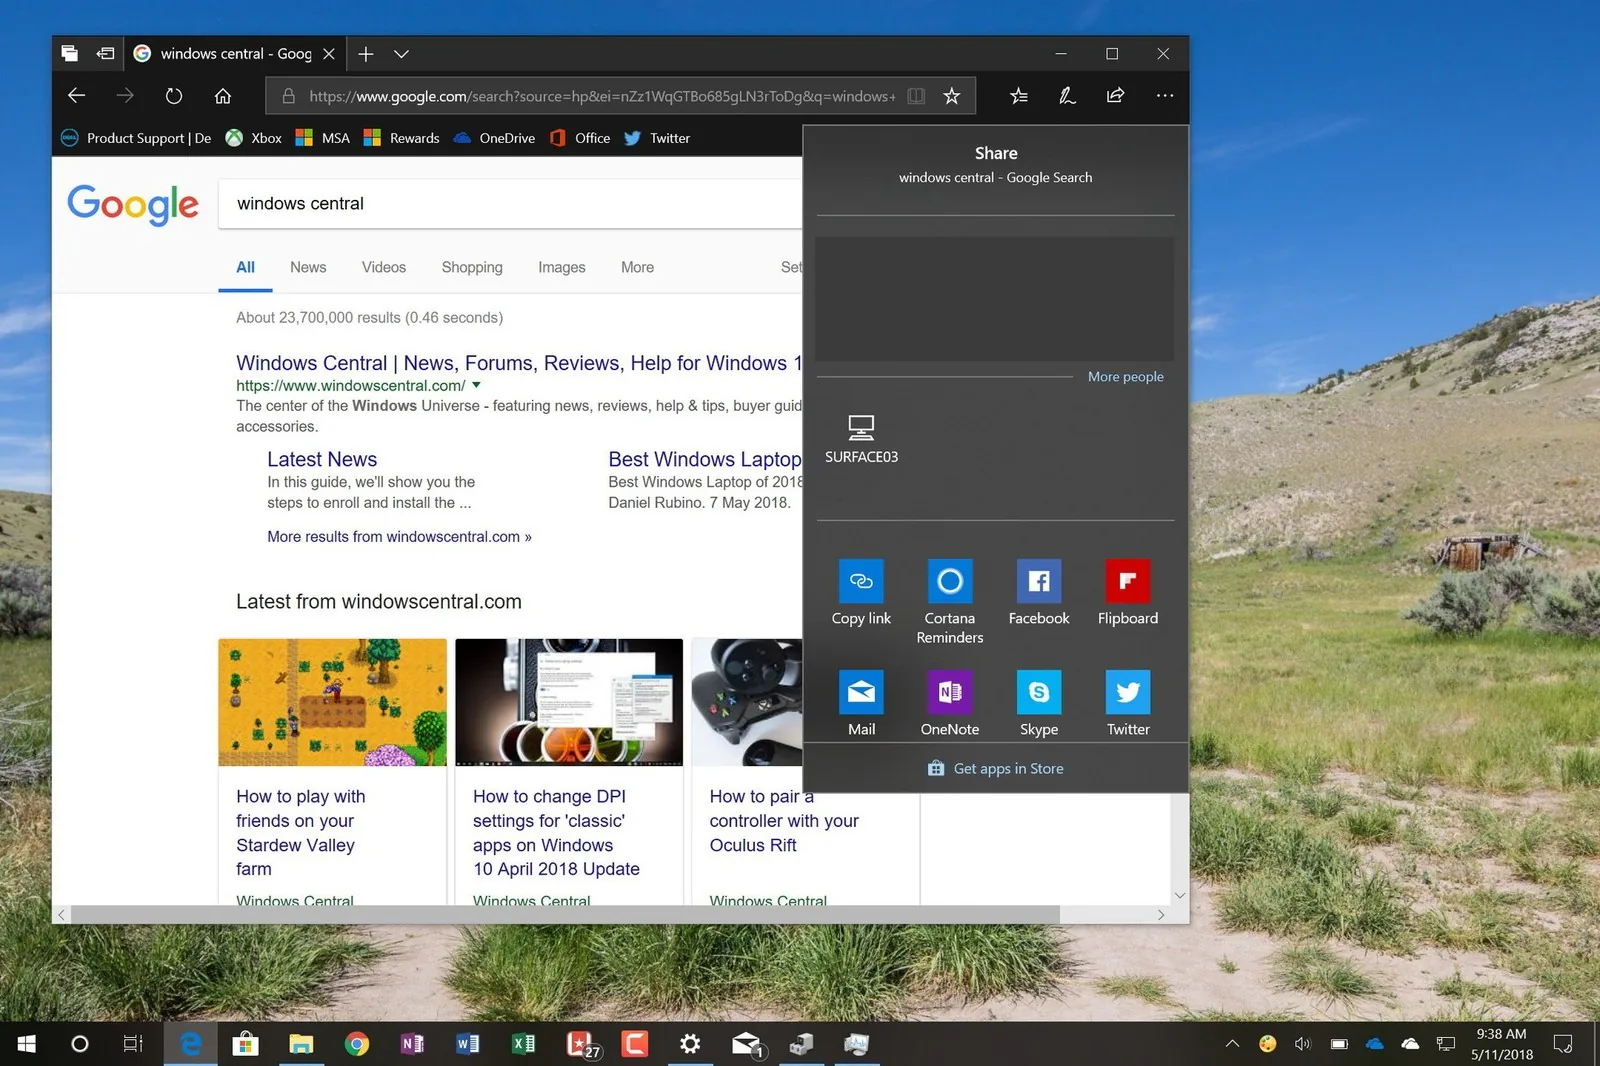This screenshot has height=1066, width=1600.
Task: Click the Edge Back arrow
Action: [x=76, y=96]
